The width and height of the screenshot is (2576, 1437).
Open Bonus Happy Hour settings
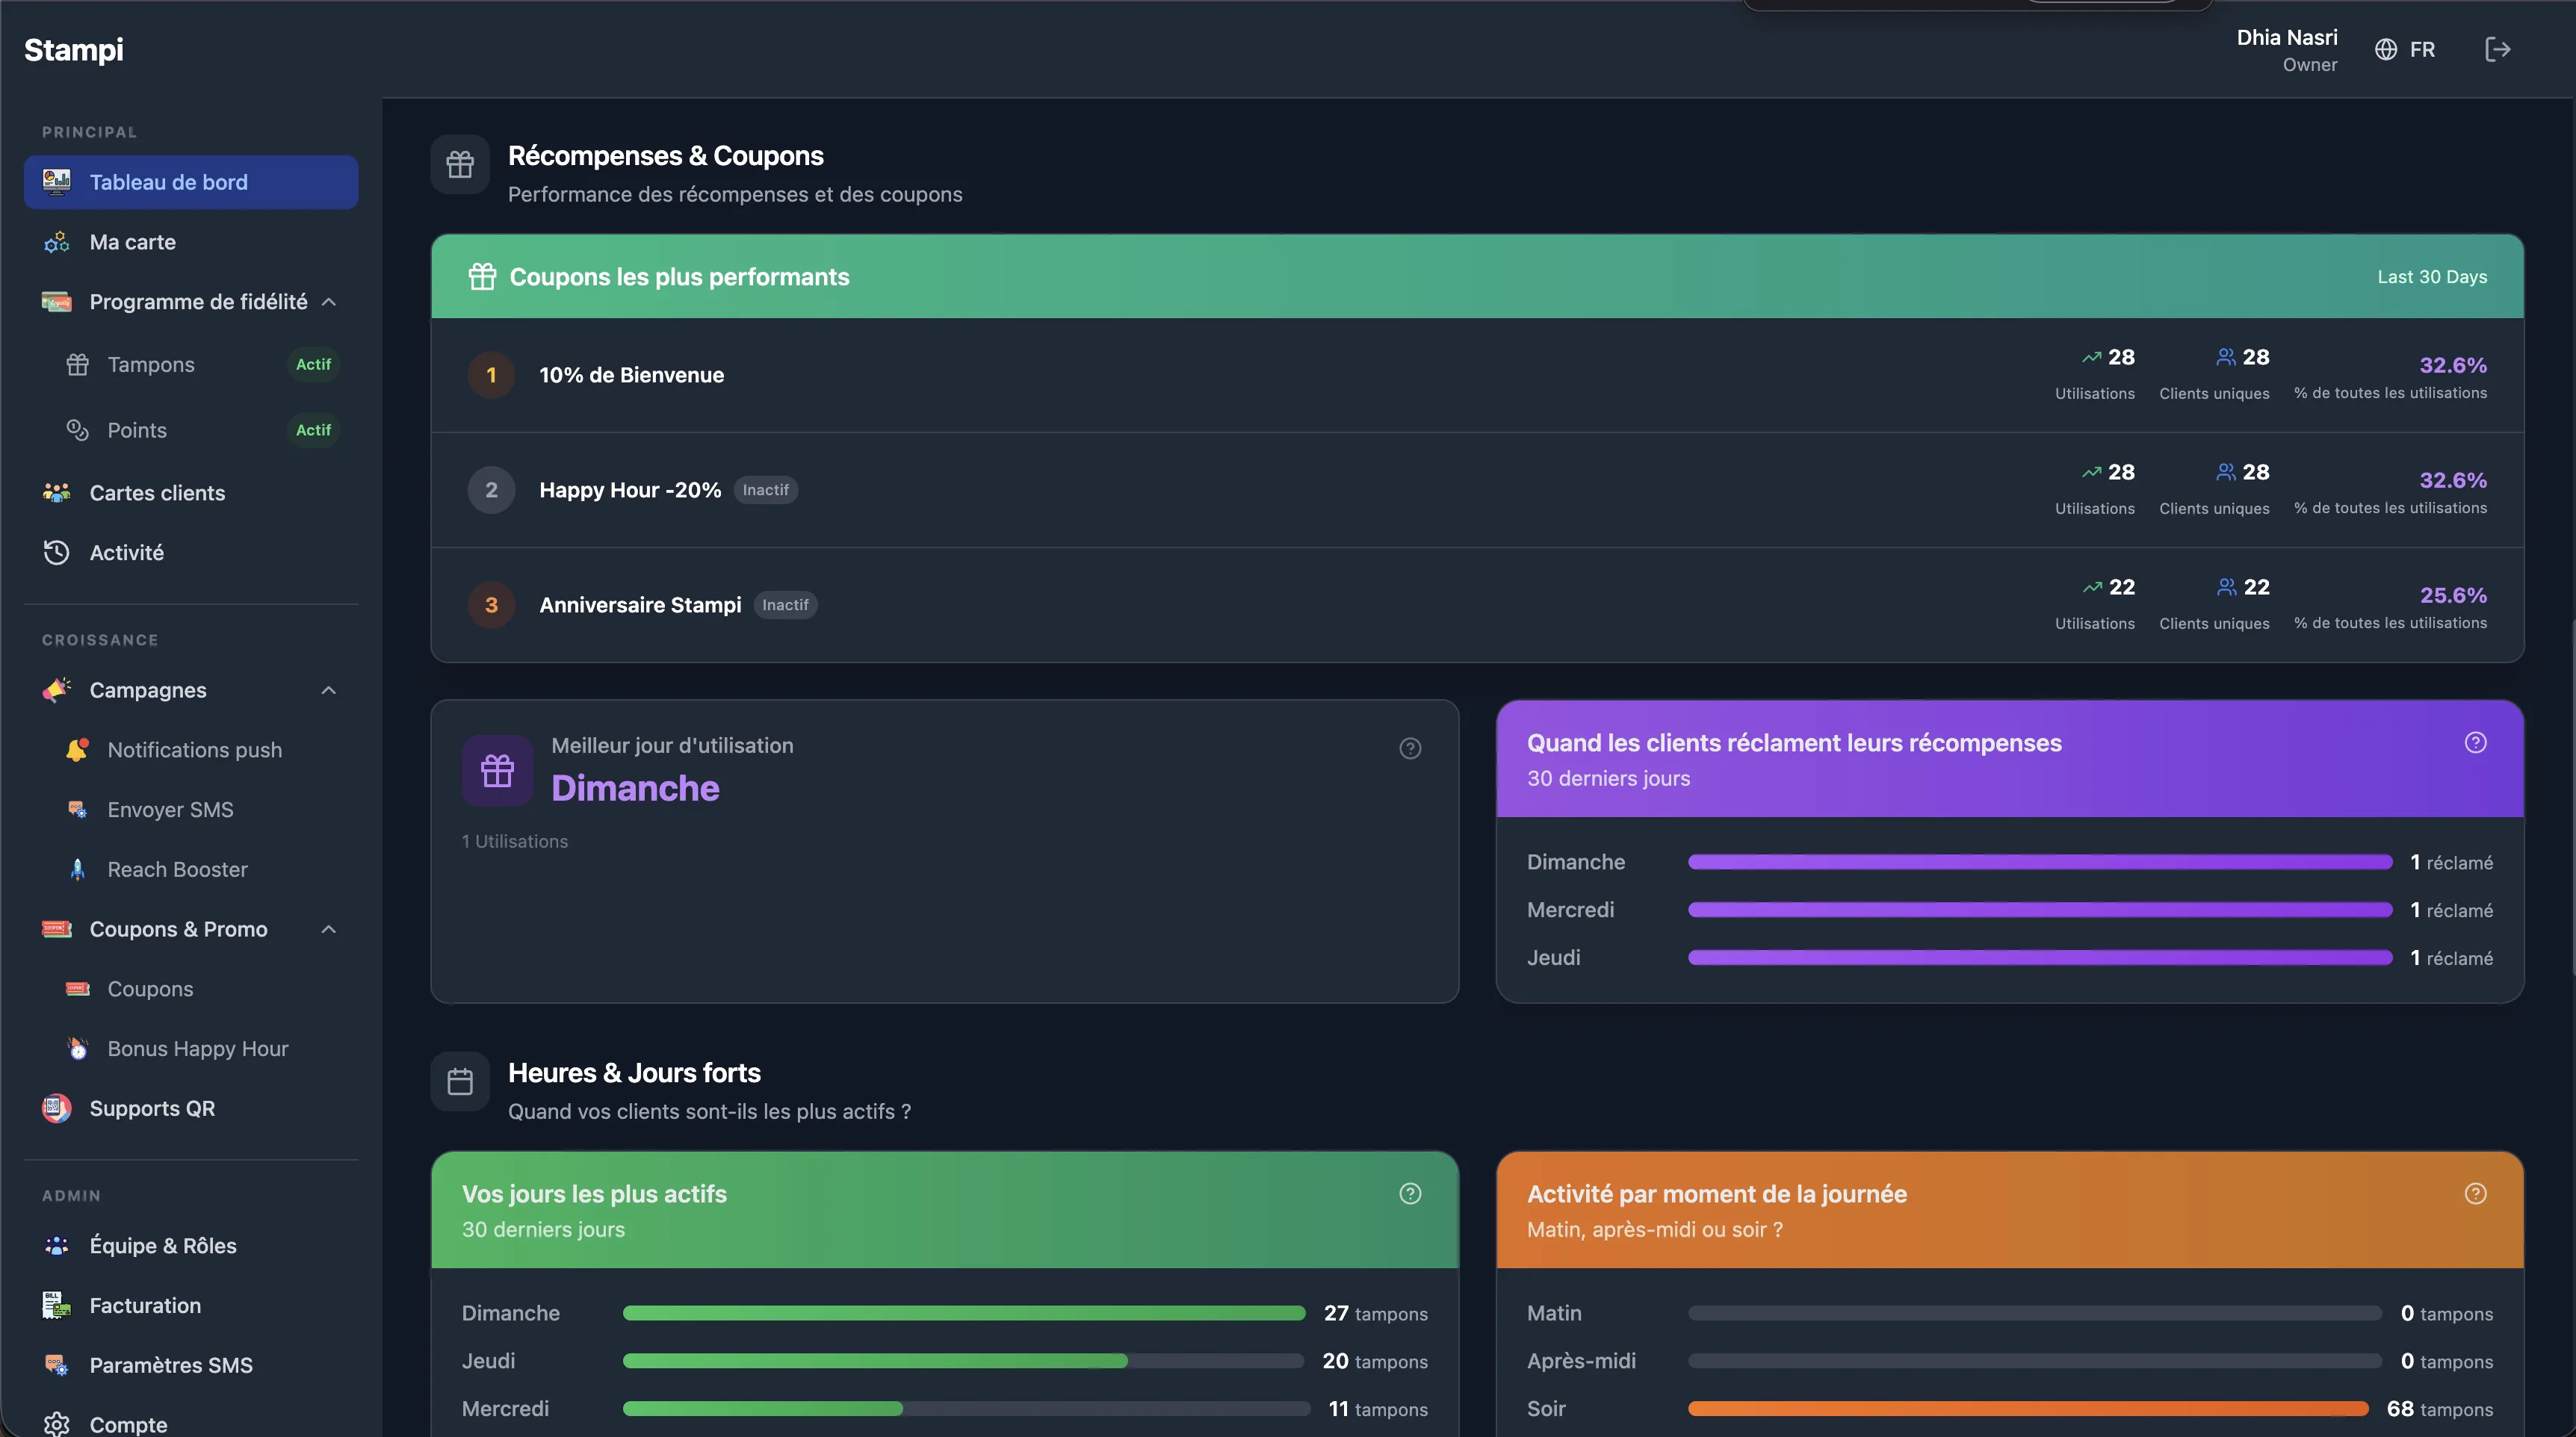point(197,1048)
